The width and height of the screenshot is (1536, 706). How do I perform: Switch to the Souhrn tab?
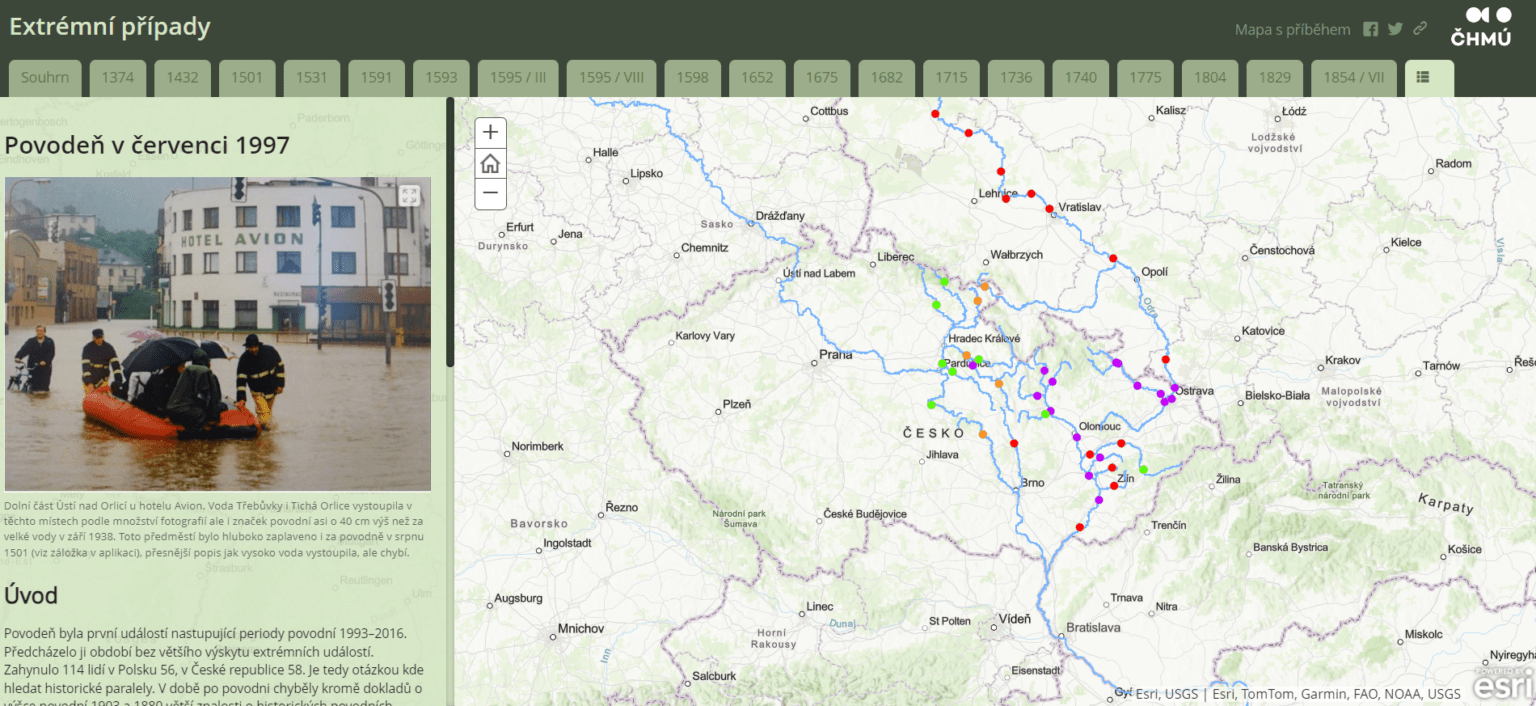(44, 77)
